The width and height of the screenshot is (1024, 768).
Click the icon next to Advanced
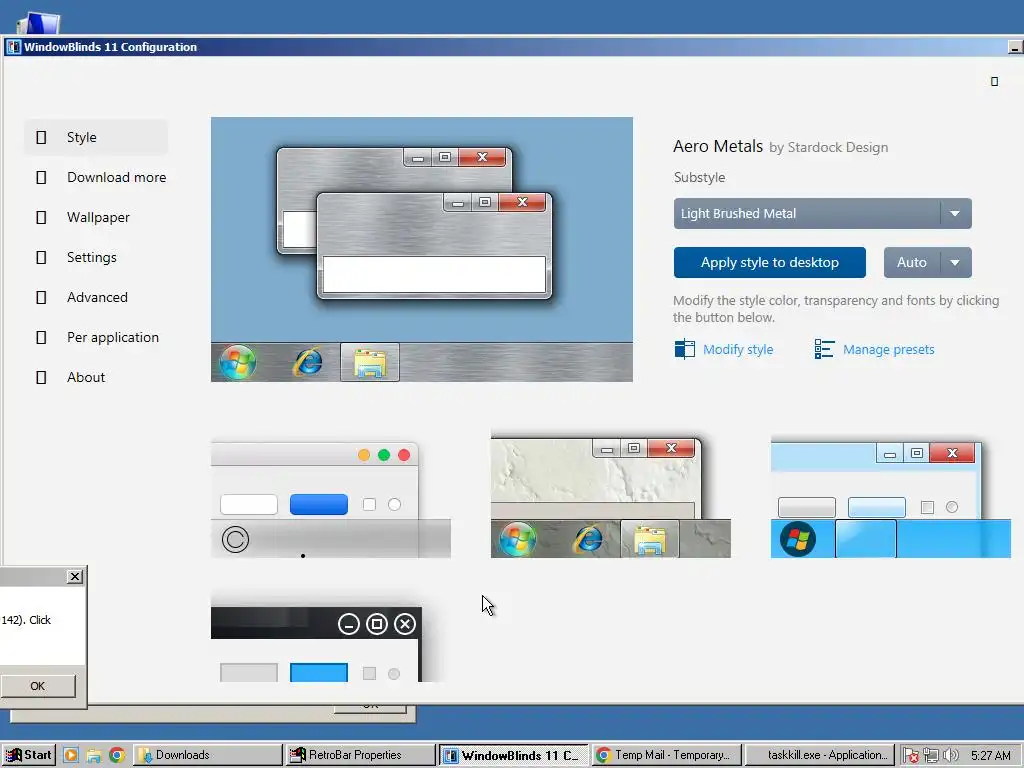click(x=41, y=297)
